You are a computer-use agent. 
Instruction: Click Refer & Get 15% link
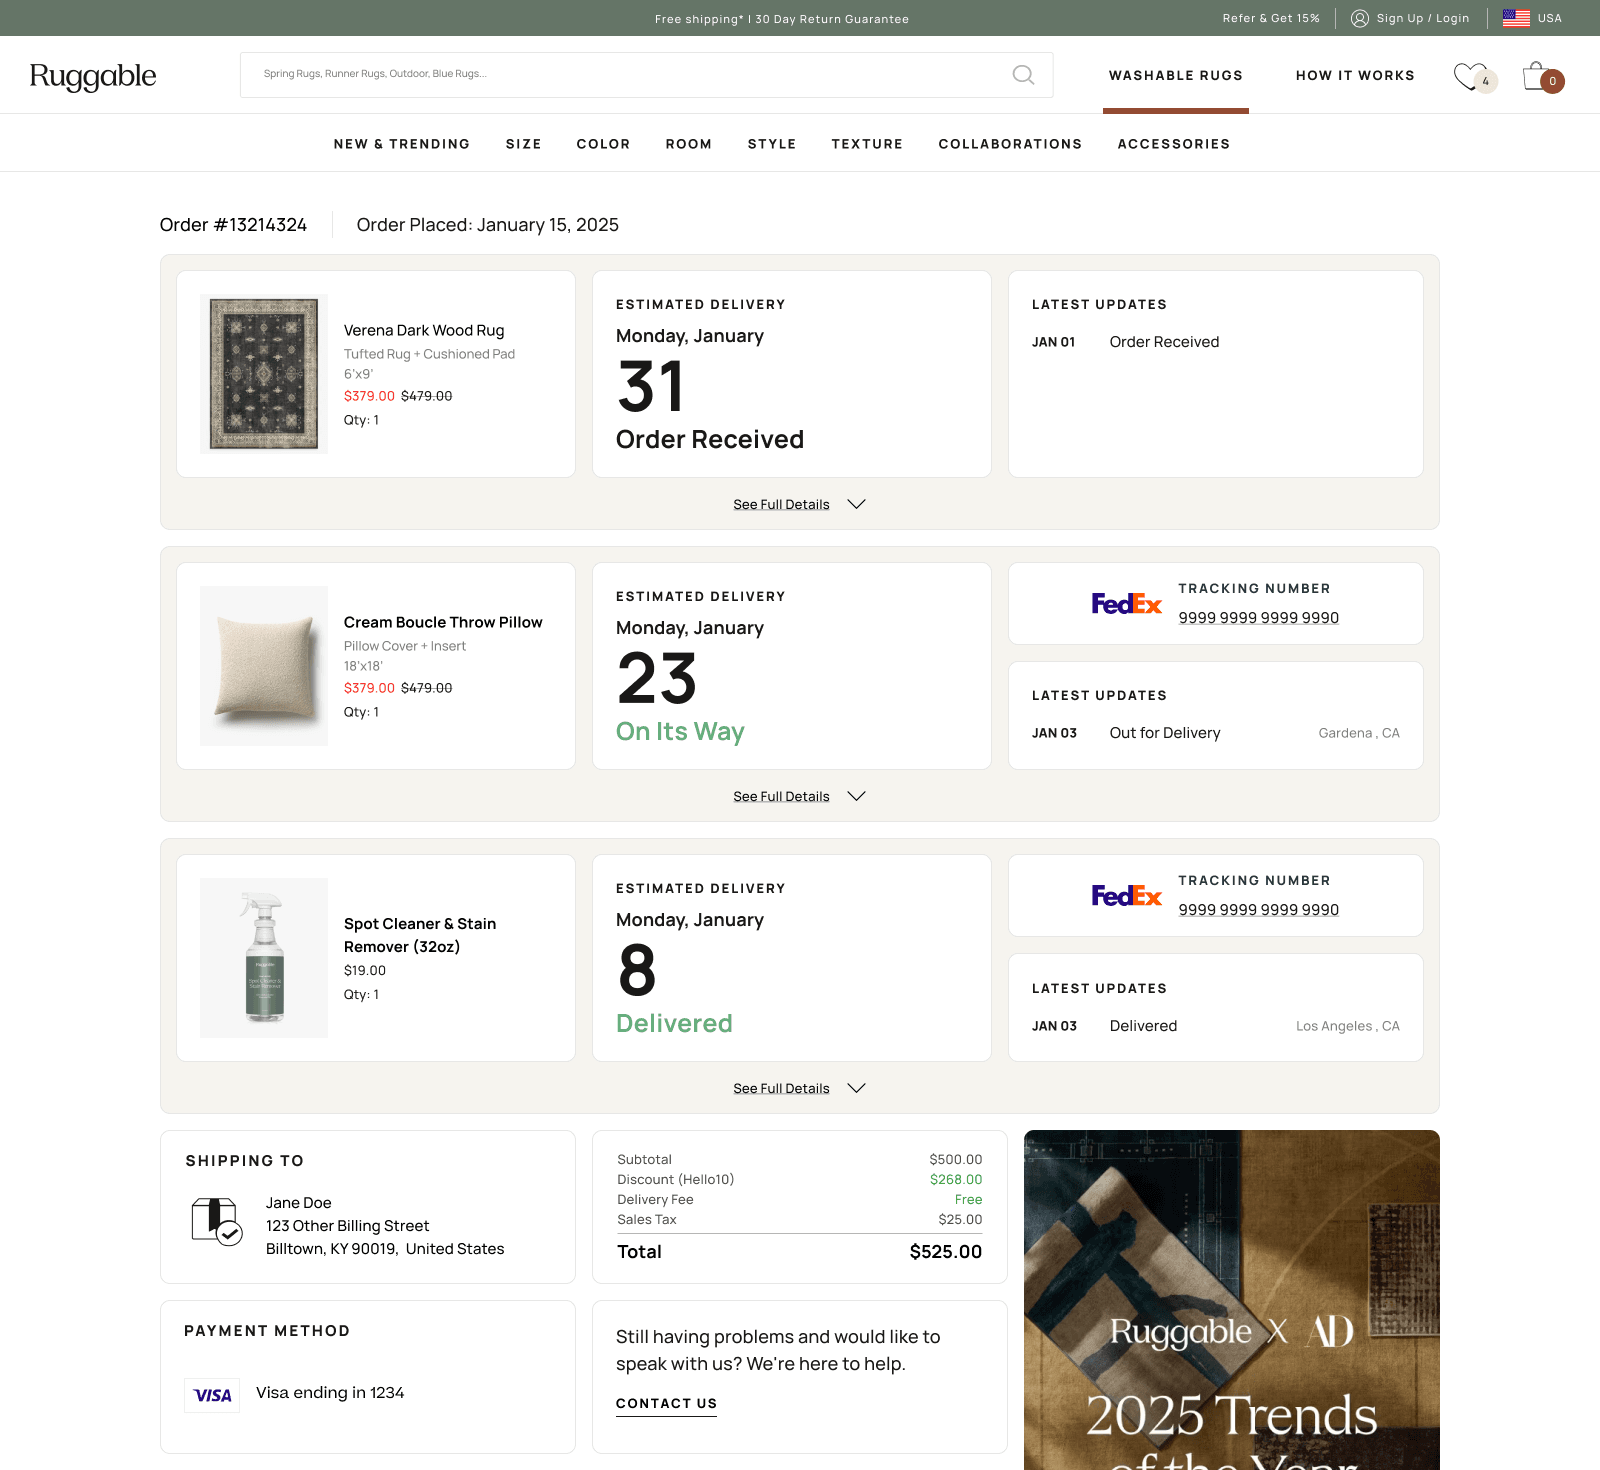tap(1271, 18)
